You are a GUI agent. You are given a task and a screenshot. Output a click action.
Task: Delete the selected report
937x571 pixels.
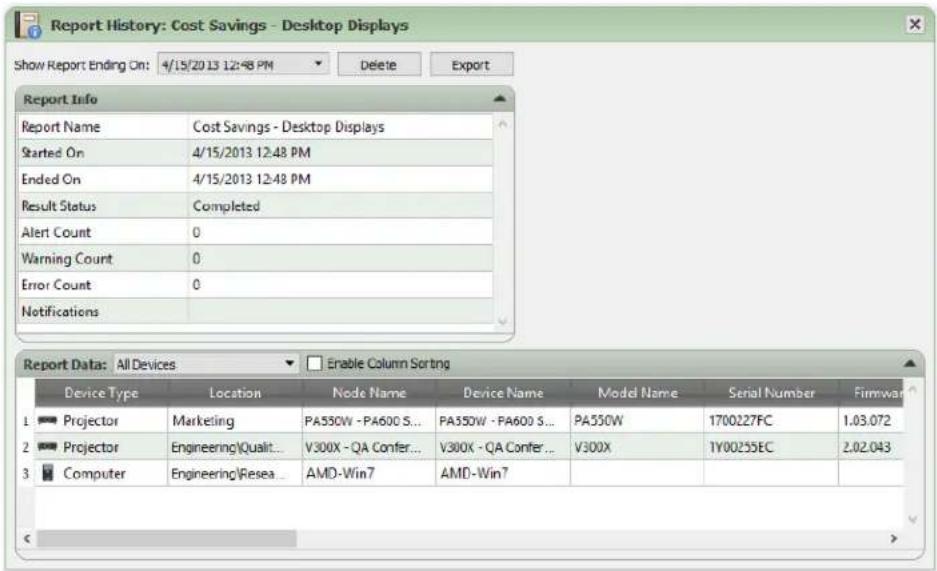(x=379, y=65)
